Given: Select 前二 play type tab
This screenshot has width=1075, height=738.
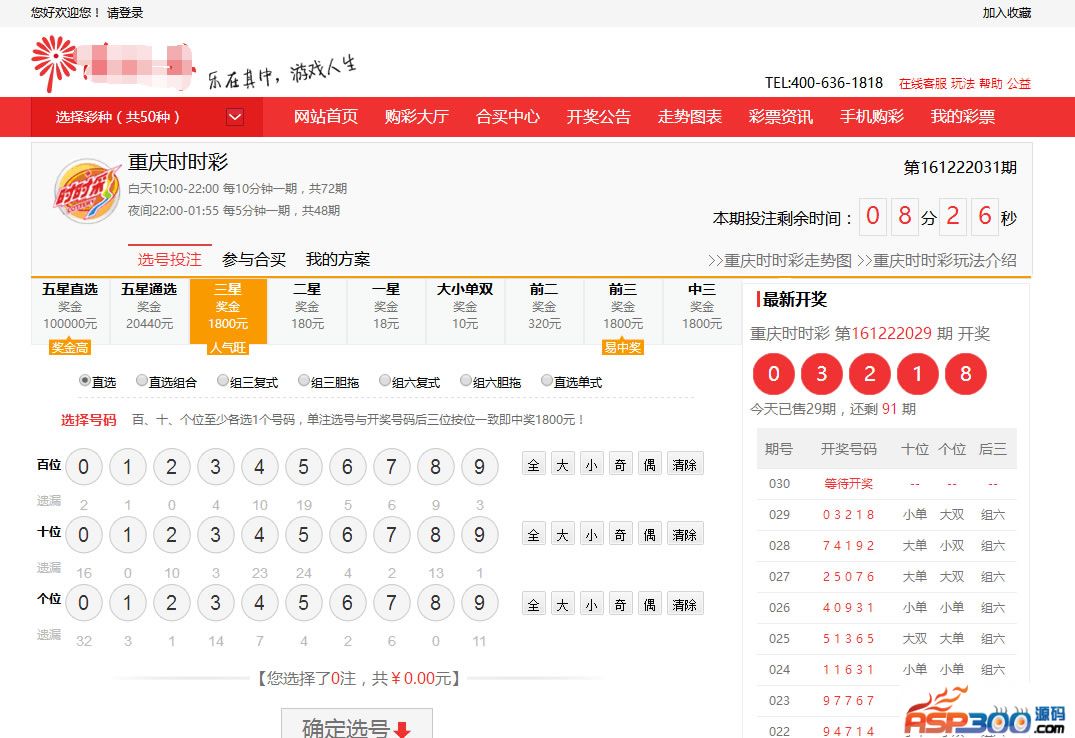Looking at the screenshot, I should [x=544, y=311].
